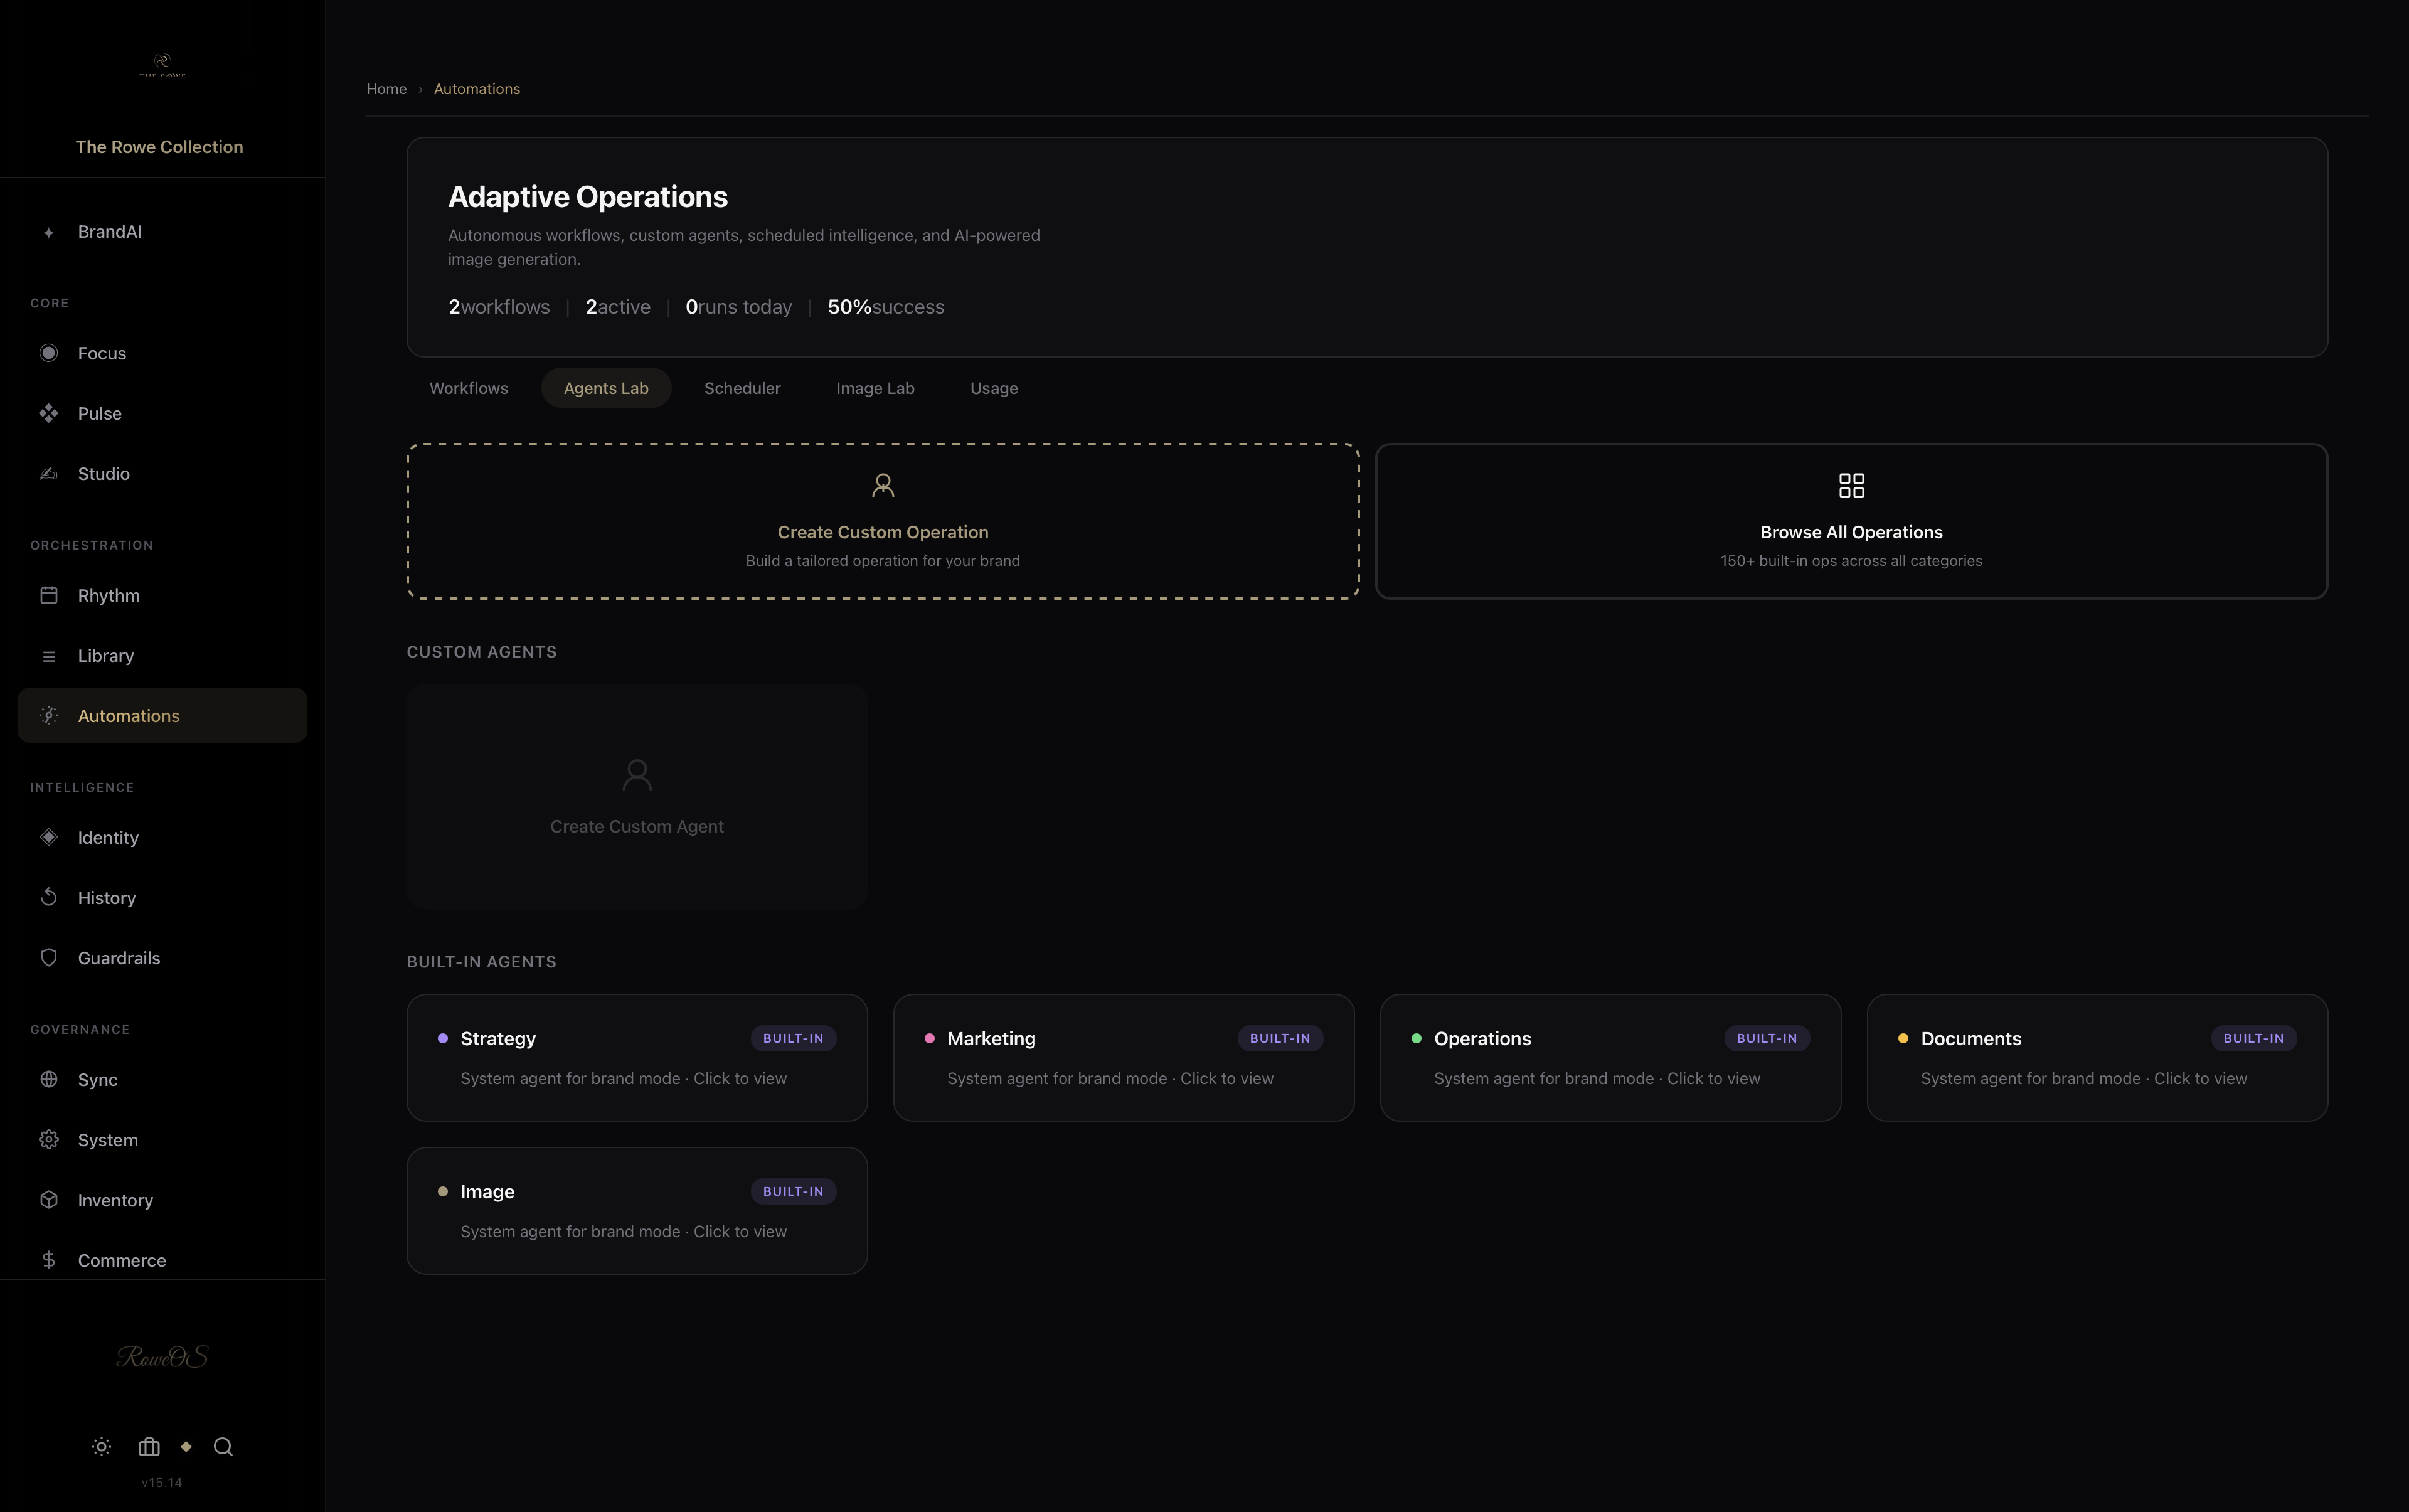Click the Guardrails shield icon
The width and height of the screenshot is (2409, 1512).
[48, 958]
